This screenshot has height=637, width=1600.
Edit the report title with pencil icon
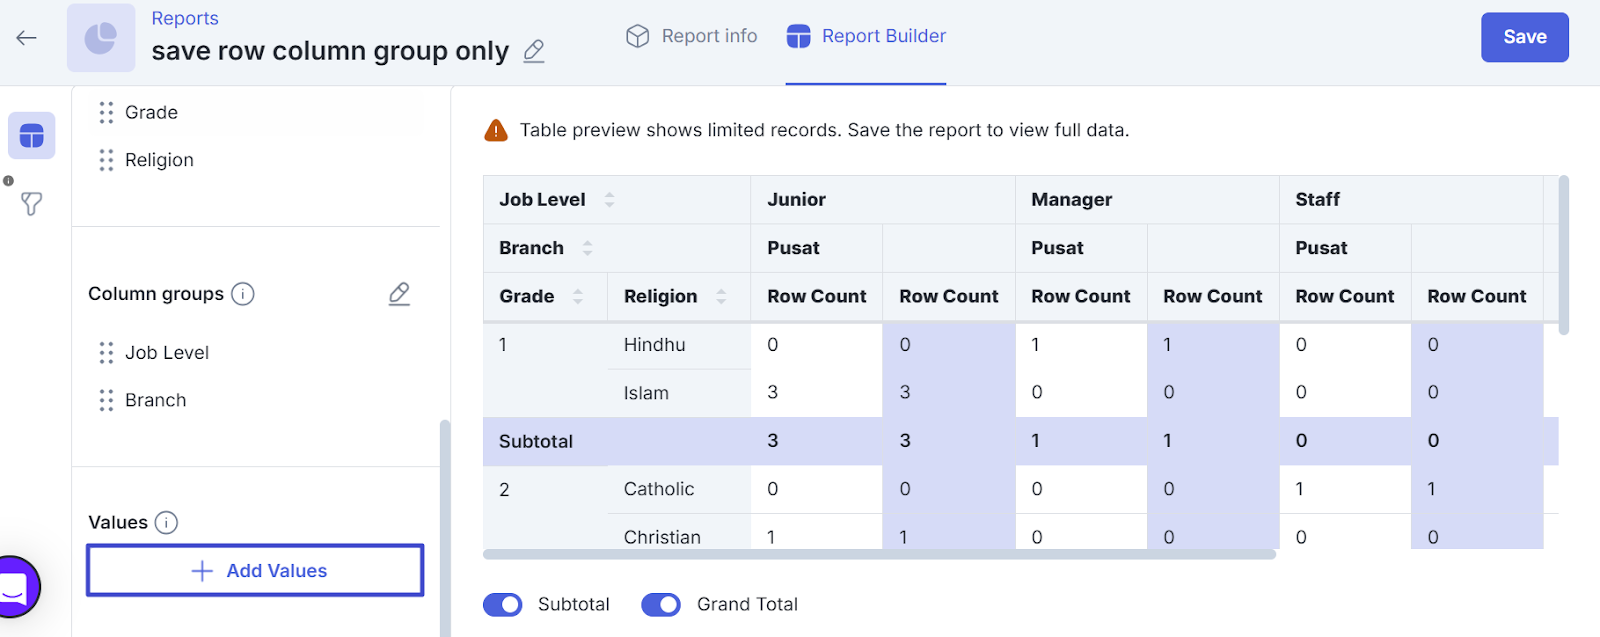[534, 51]
